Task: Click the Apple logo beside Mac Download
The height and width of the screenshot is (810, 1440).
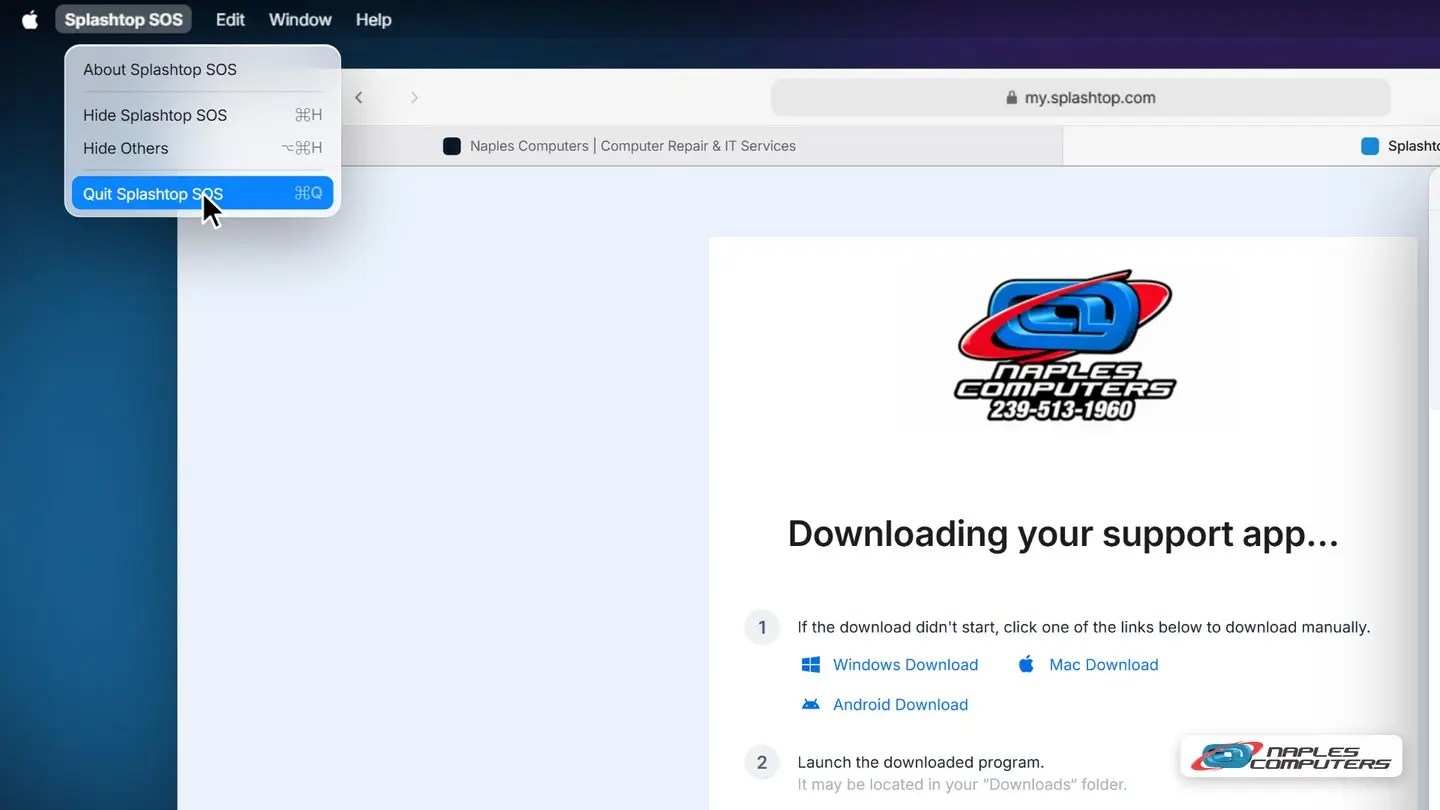Action: (x=1026, y=665)
